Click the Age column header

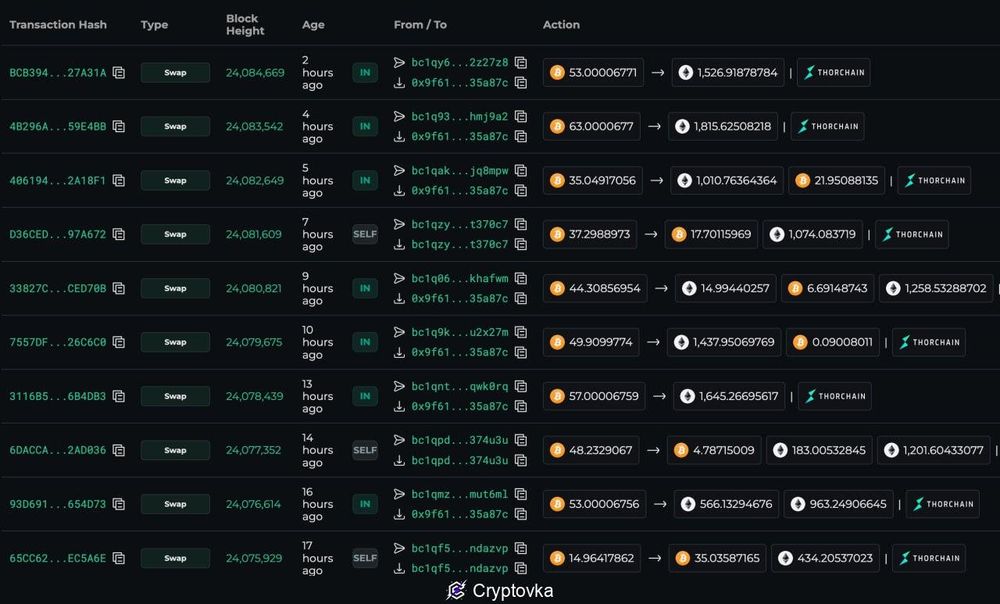pos(313,24)
